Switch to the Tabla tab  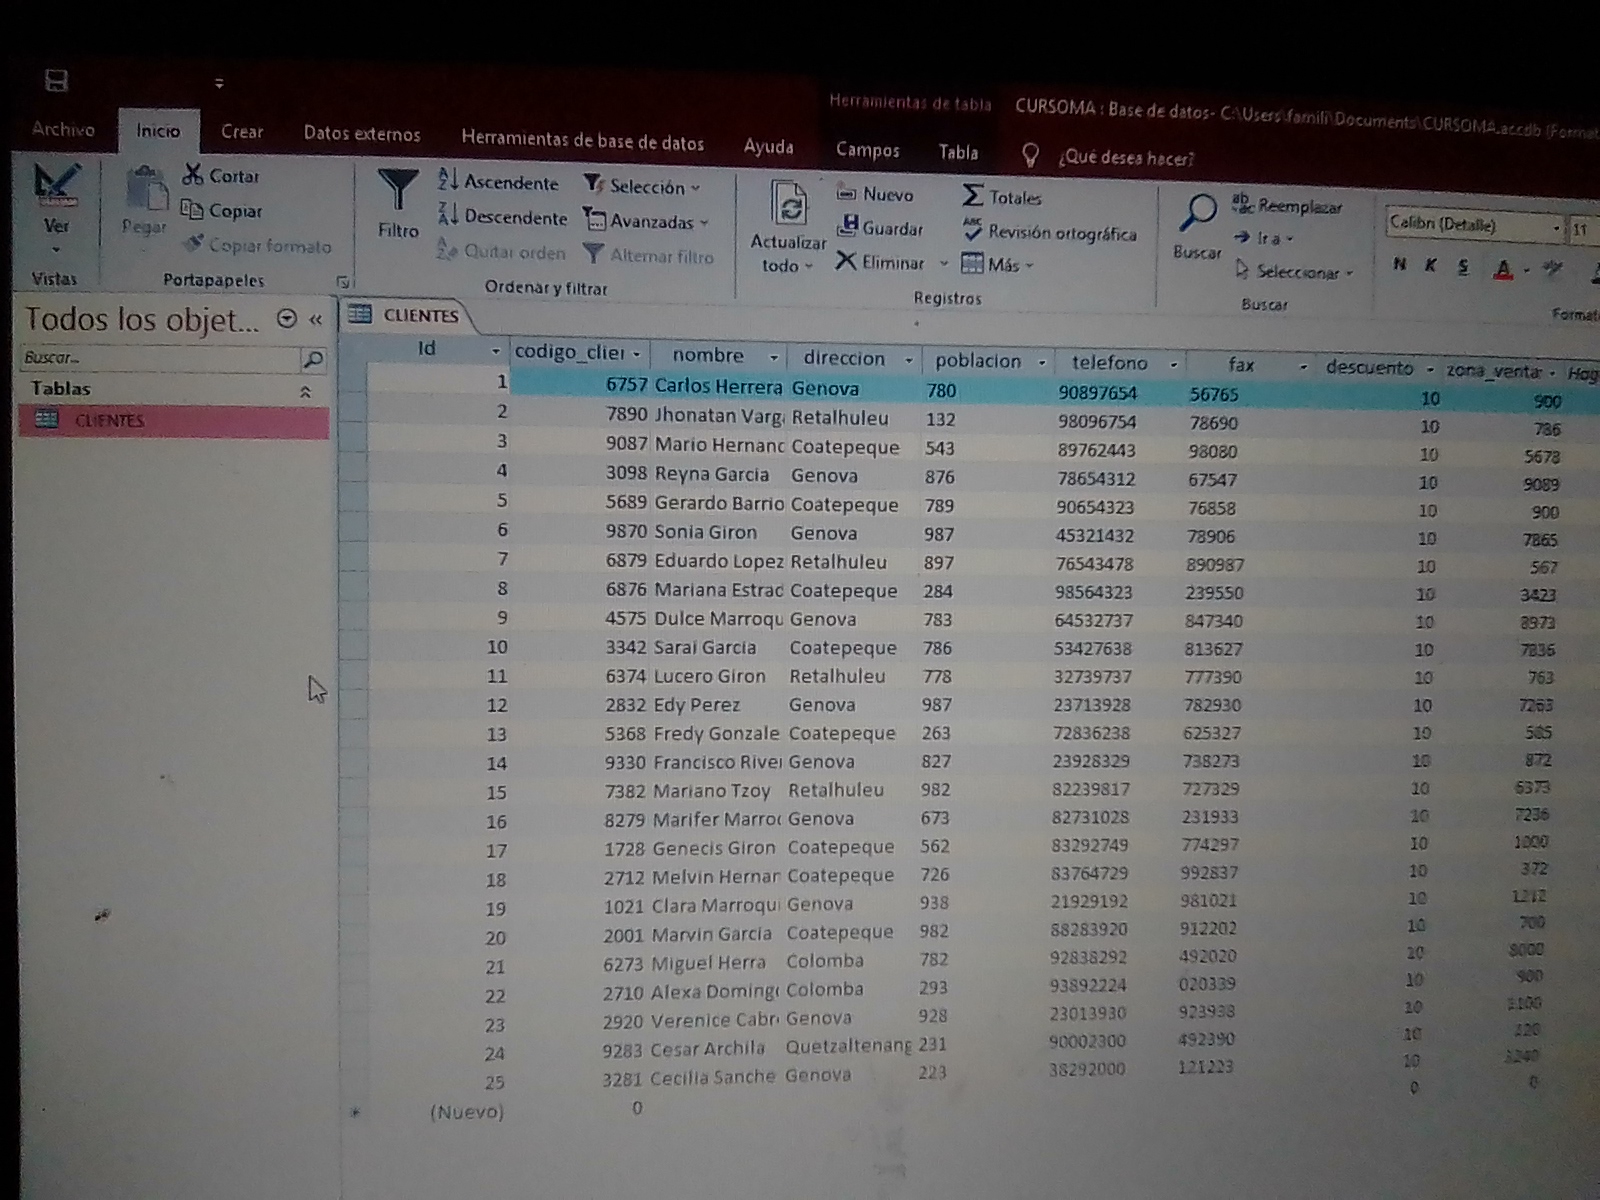coord(958,152)
